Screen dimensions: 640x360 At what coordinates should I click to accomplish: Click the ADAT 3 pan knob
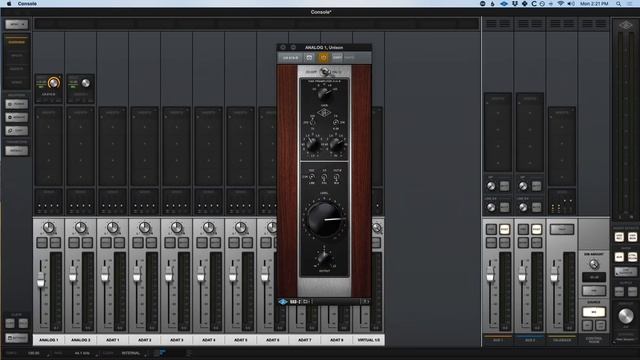pyautogui.click(x=177, y=228)
